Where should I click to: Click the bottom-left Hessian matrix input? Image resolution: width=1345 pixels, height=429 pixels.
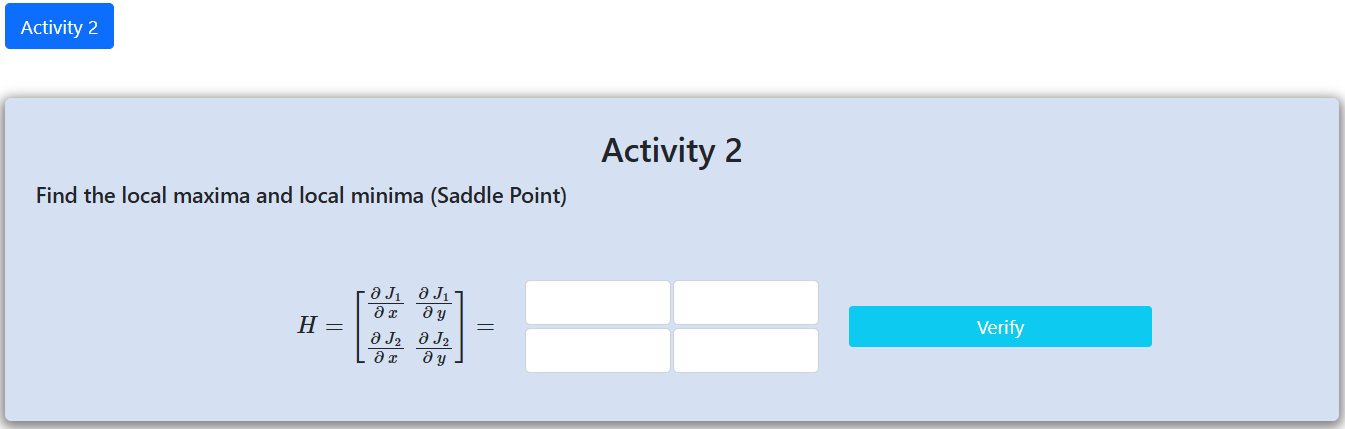597,350
